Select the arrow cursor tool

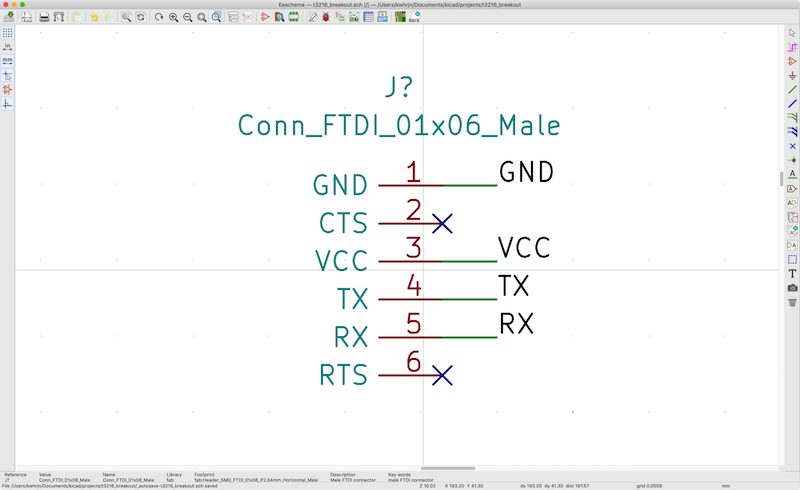click(x=792, y=33)
